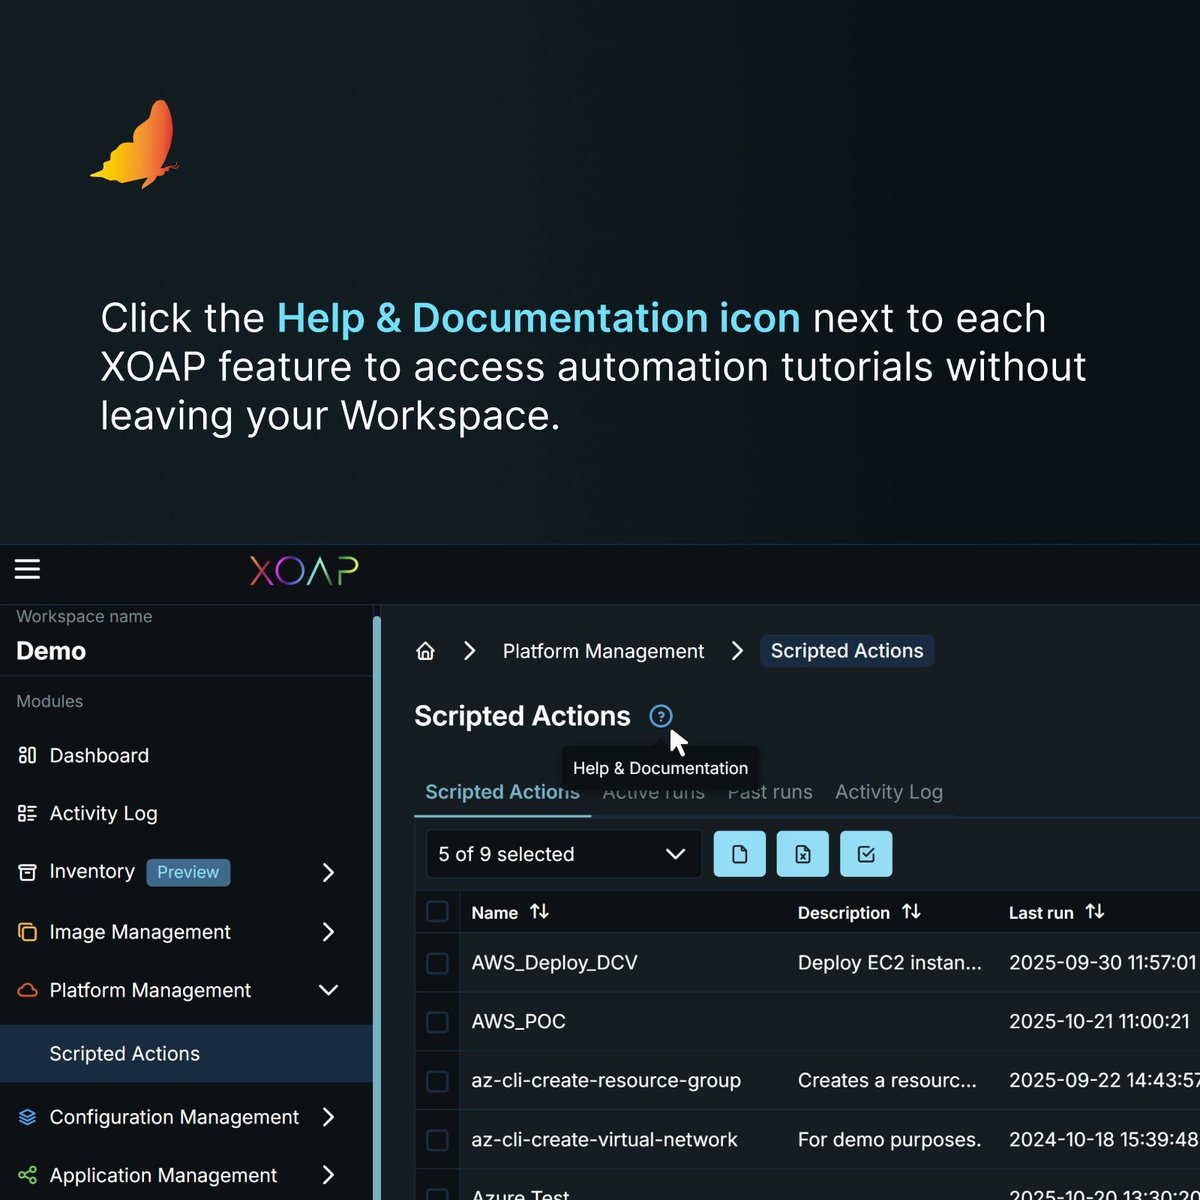
Task: Select the az-cli-create-resource-group name cell
Action: [606, 1081]
